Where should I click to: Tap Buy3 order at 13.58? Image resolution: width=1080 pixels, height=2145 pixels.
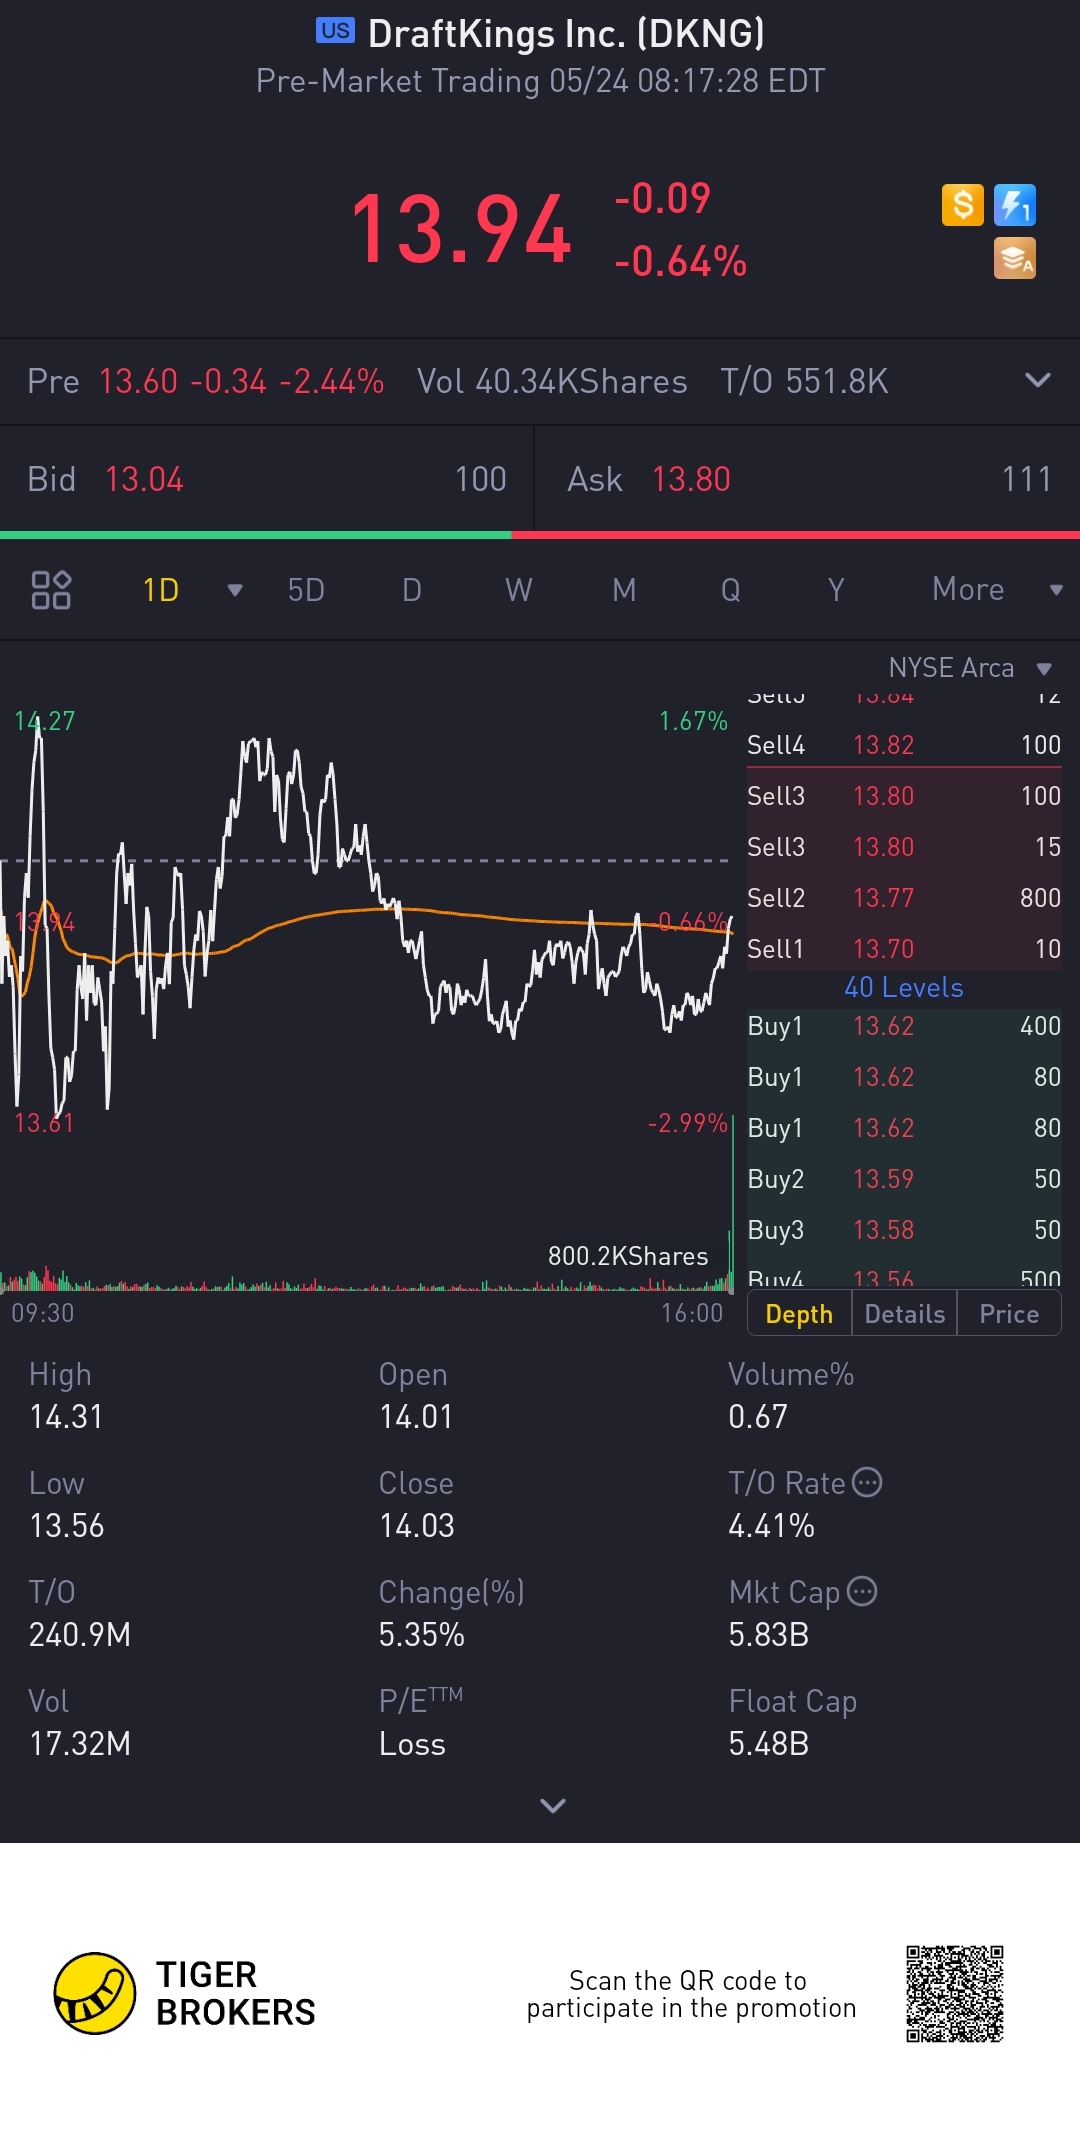click(904, 1230)
